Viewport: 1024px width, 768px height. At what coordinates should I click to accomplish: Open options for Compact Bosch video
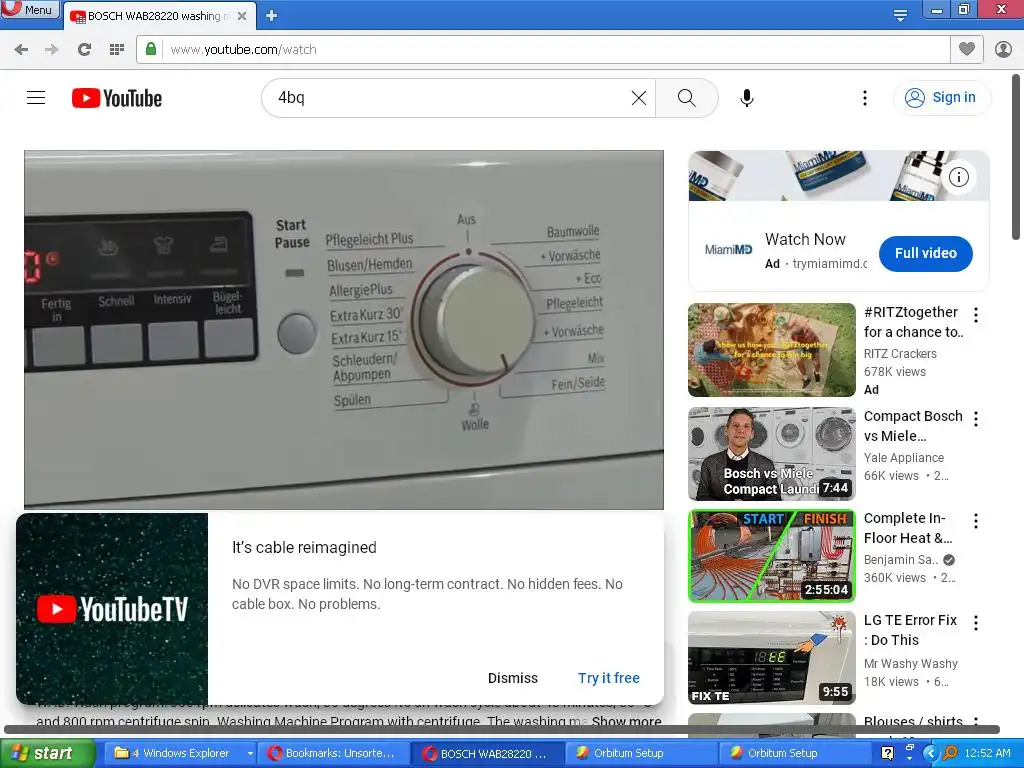pyautogui.click(x=976, y=419)
